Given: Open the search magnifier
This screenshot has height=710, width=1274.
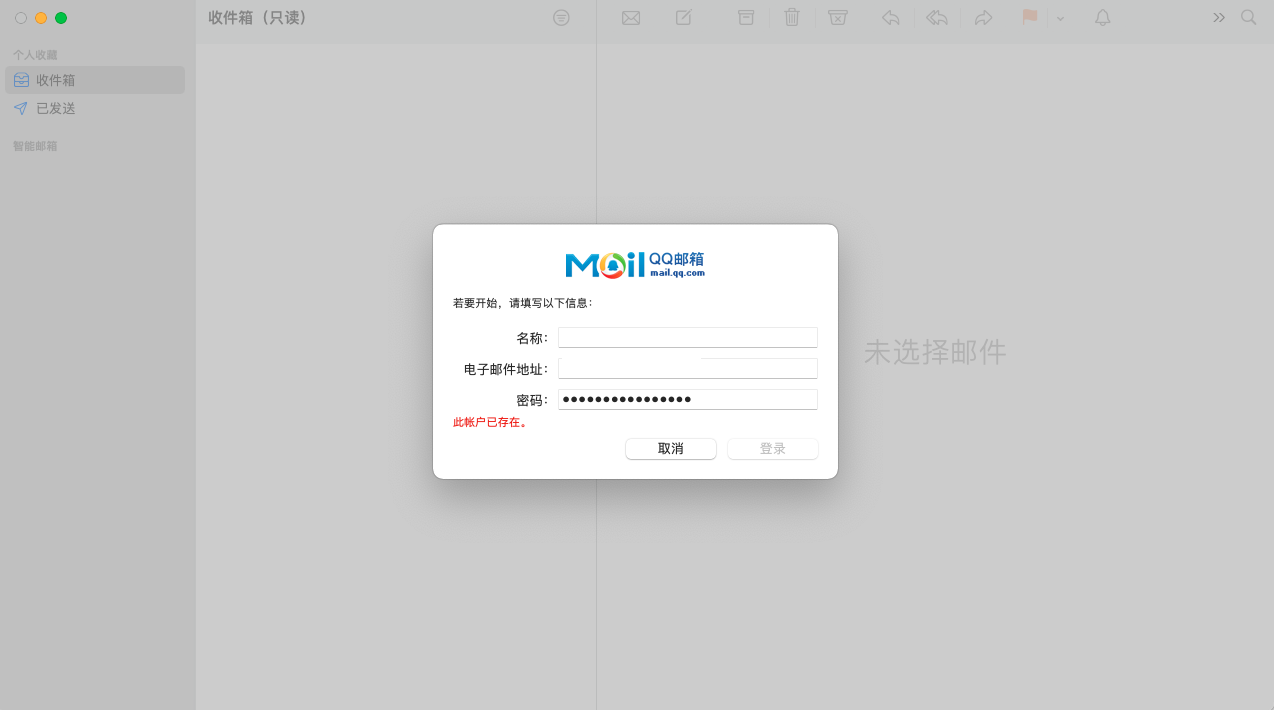Looking at the screenshot, I should pos(1248,18).
